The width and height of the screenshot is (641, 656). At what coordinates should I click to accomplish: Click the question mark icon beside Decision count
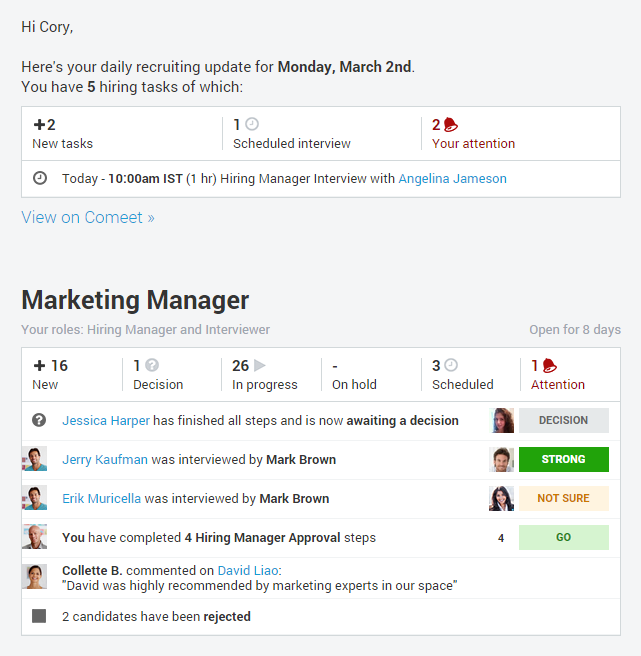tap(152, 365)
